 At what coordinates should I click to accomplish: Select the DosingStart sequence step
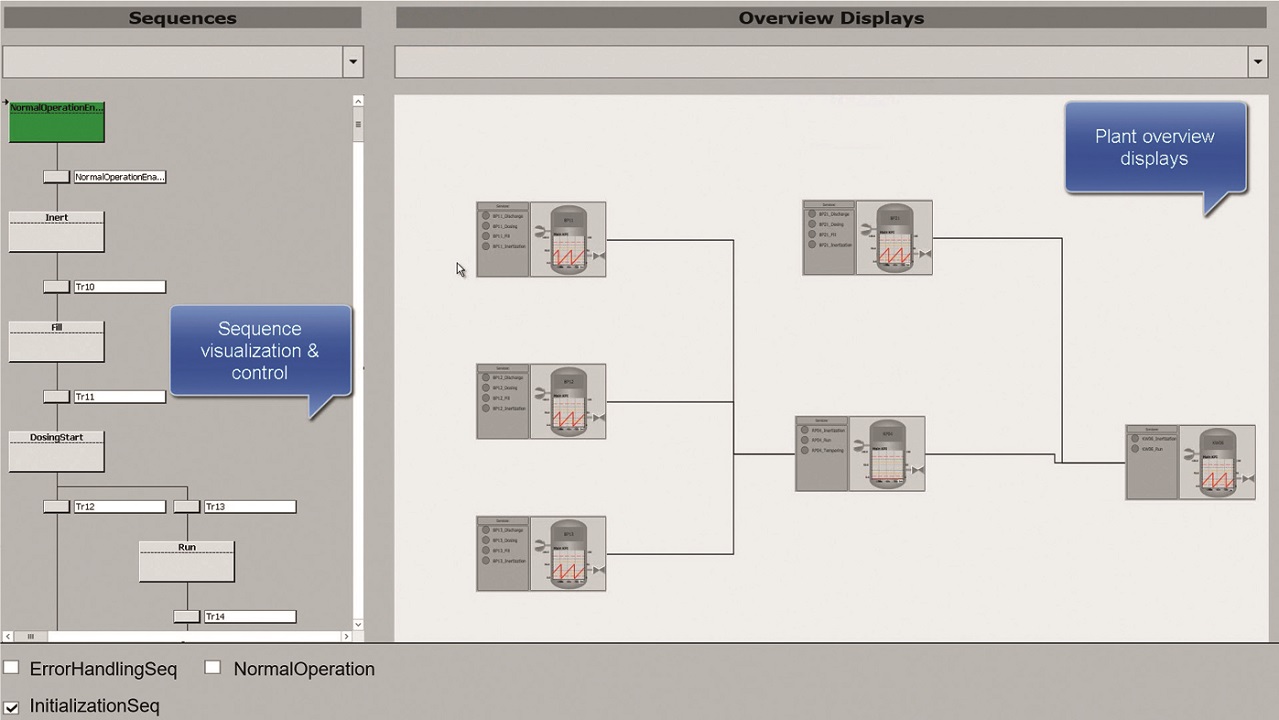56,452
